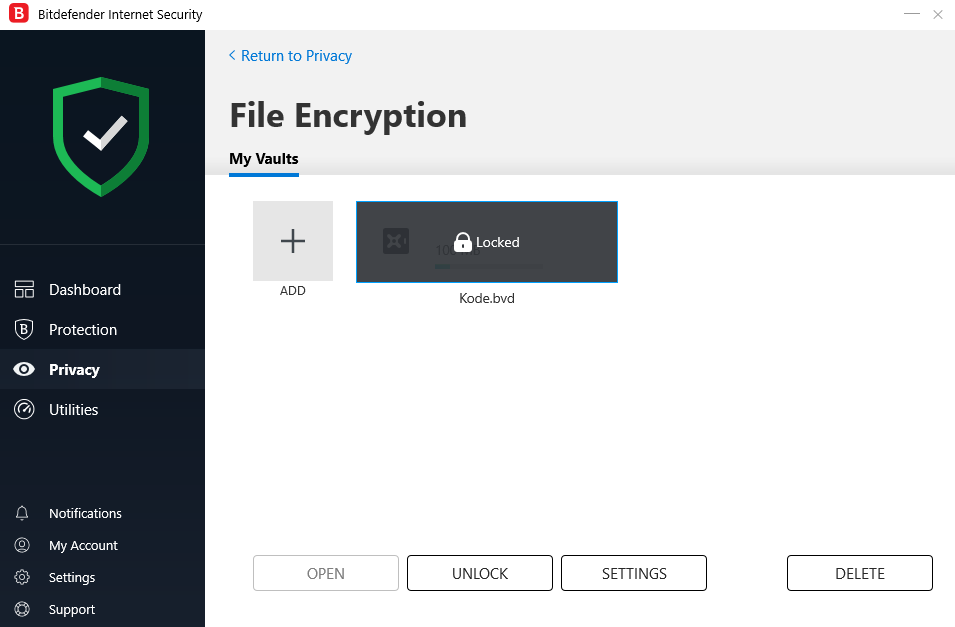The width and height of the screenshot is (955, 627).
Task: Click the Kode.bvd file name label
Action: pyautogui.click(x=487, y=298)
